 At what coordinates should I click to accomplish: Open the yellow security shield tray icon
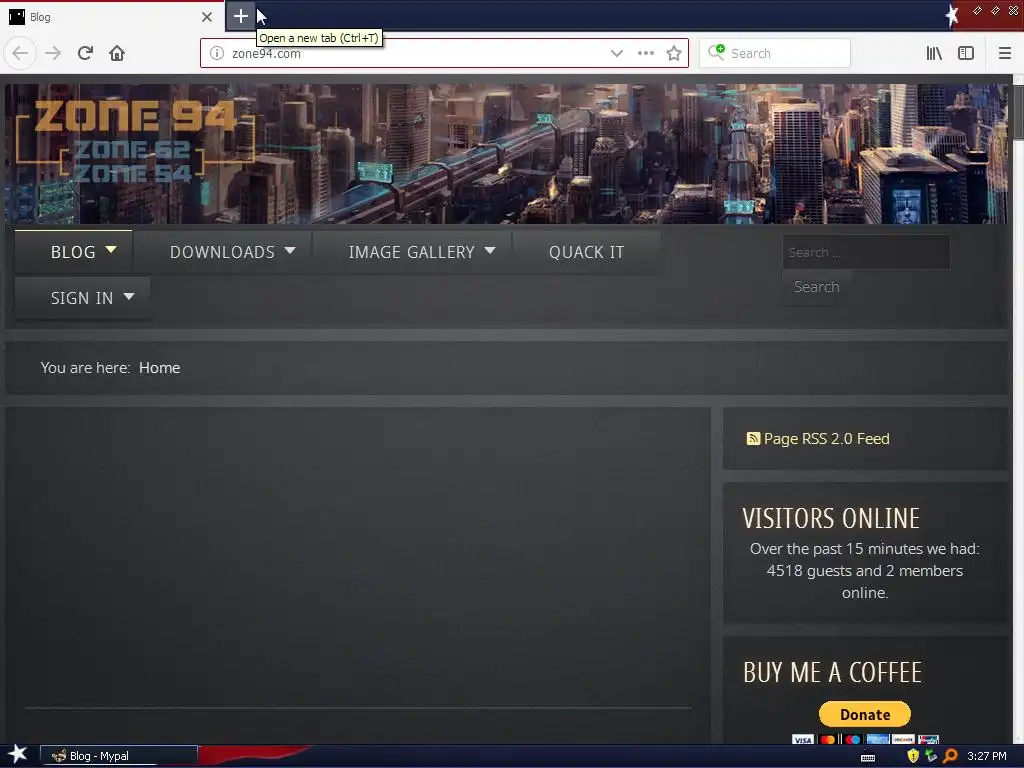tap(913, 756)
